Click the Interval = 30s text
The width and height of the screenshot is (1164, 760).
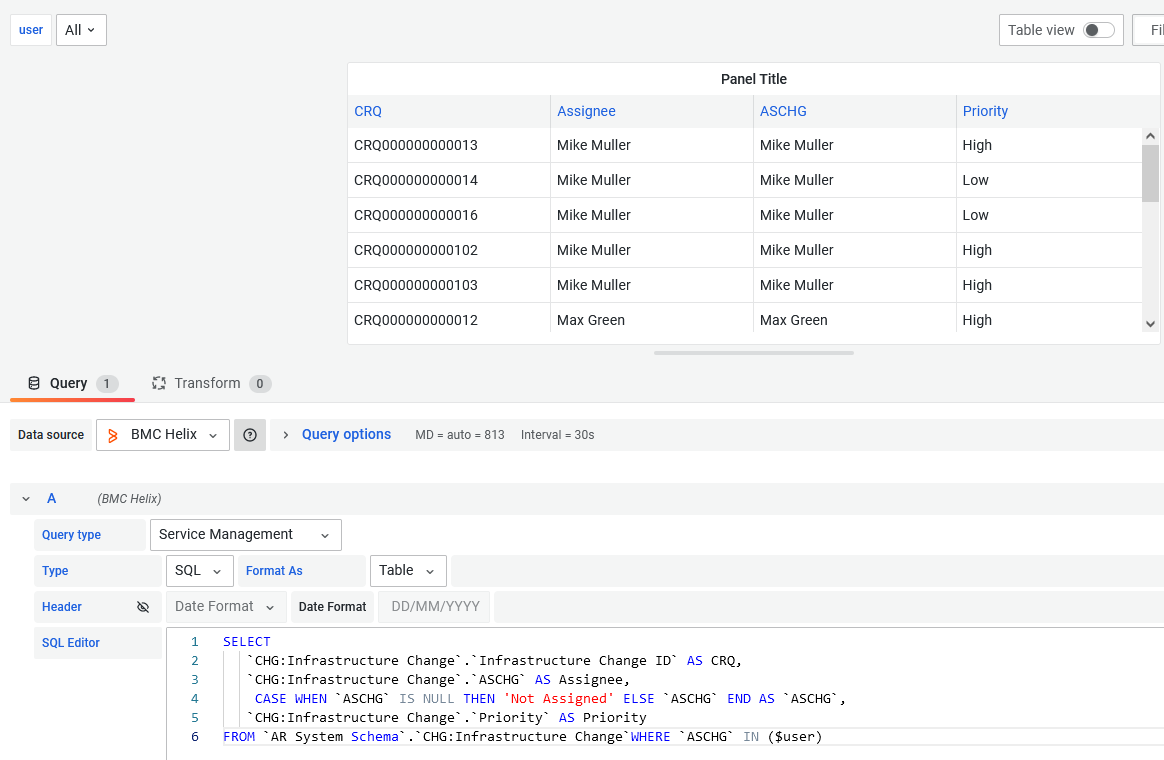pos(558,435)
